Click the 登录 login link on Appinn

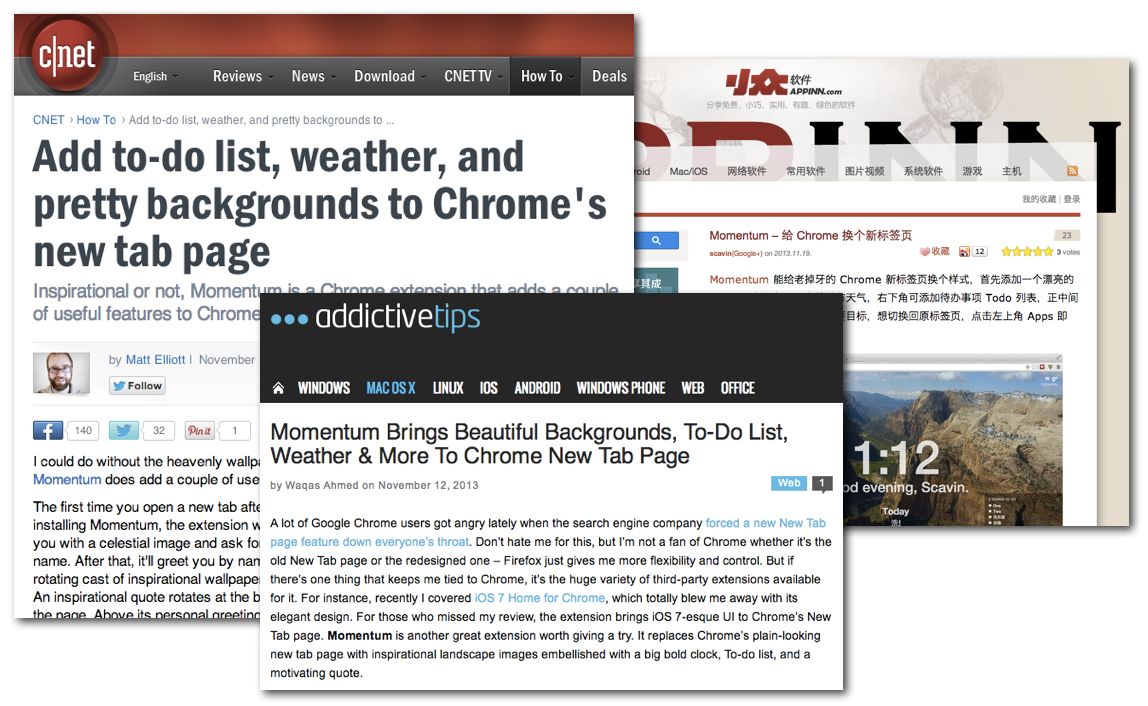[x=1072, y=199]
